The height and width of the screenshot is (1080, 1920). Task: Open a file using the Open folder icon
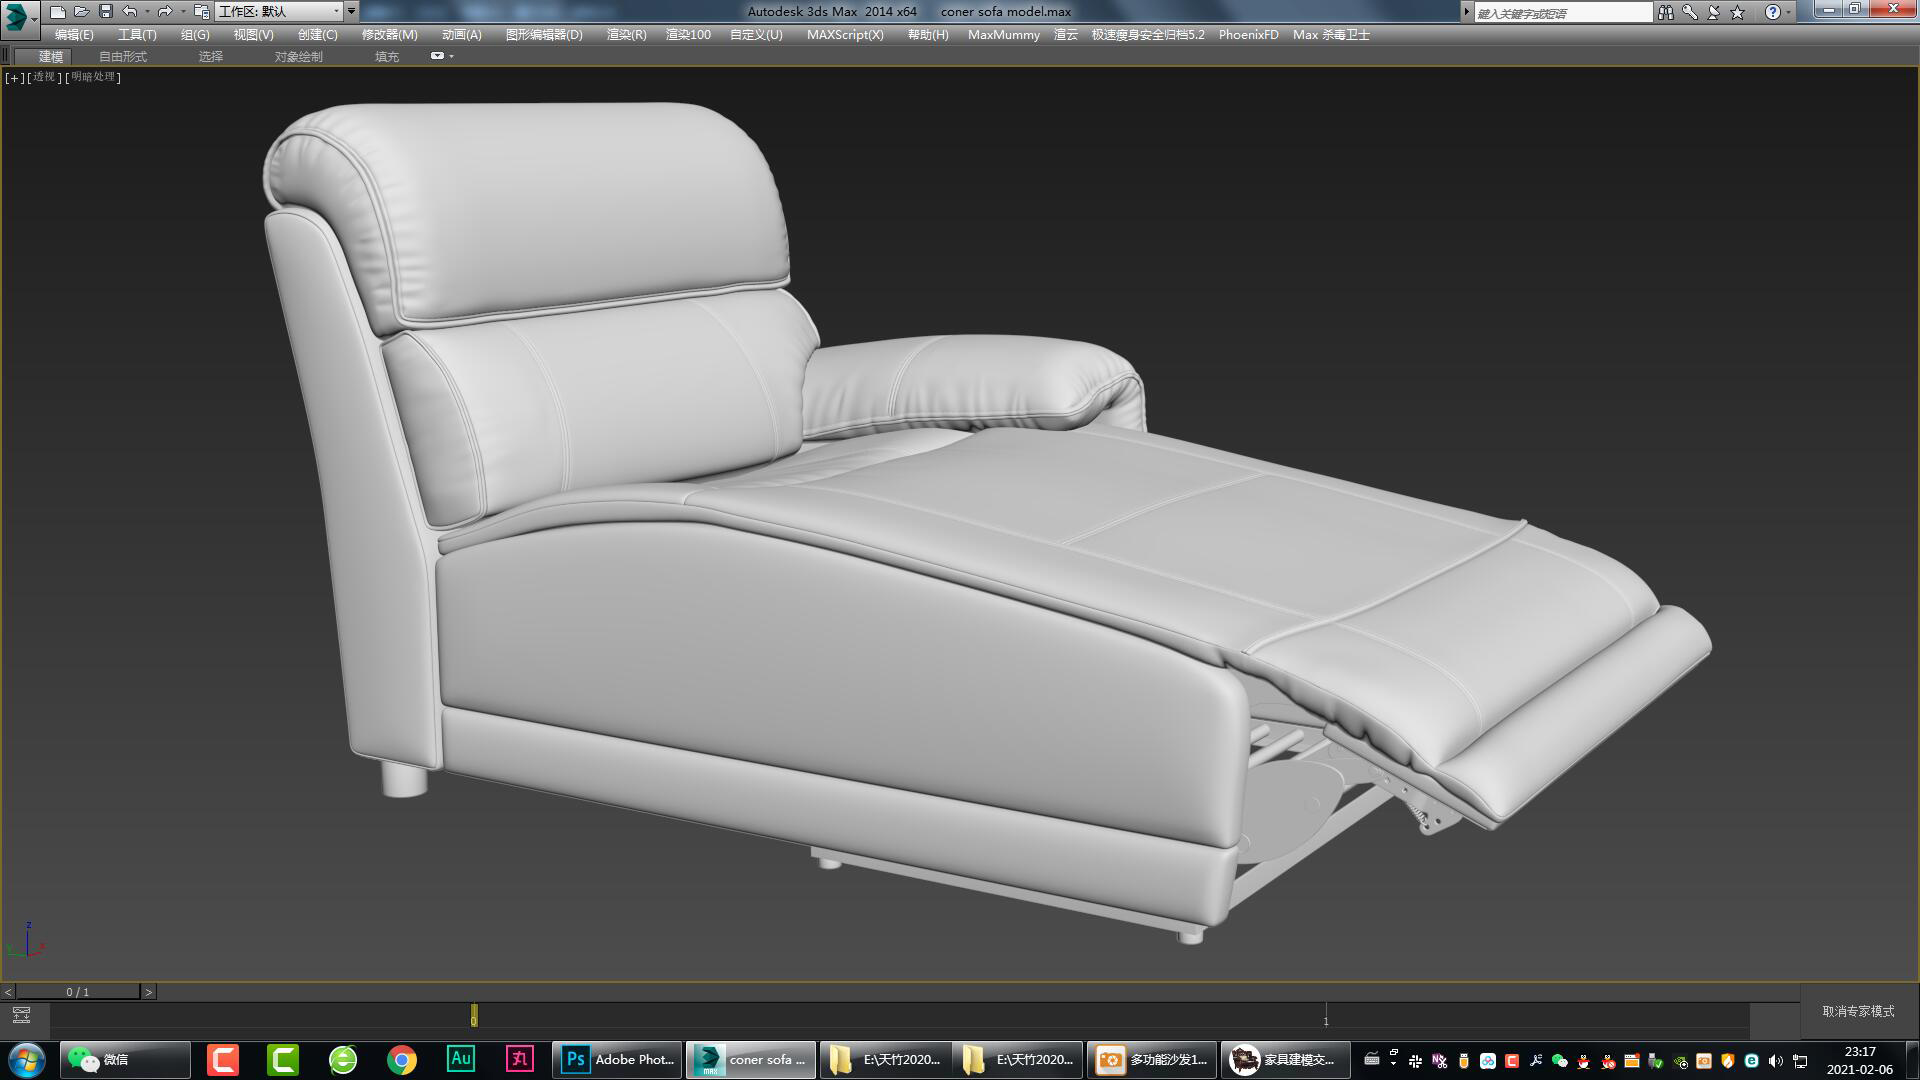pyautogui.click(x=81, y=11)
